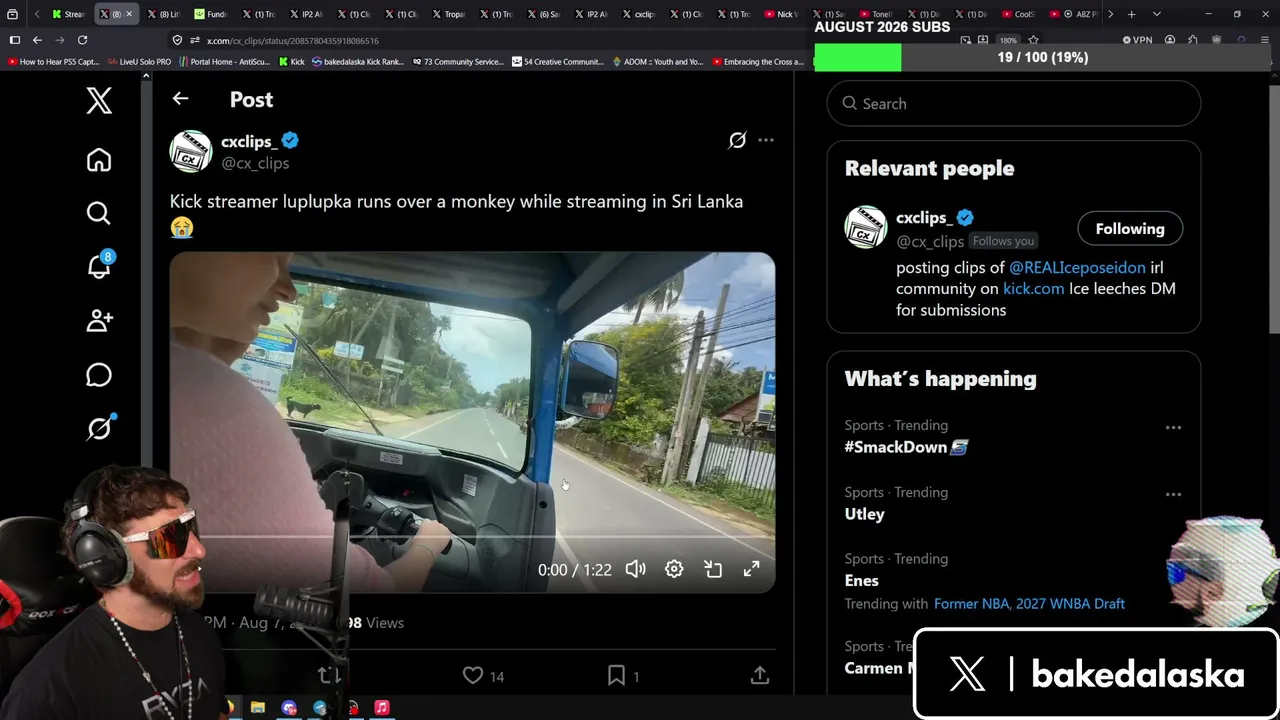
Task: Open the tab workspaces icon
Action: 12,14
